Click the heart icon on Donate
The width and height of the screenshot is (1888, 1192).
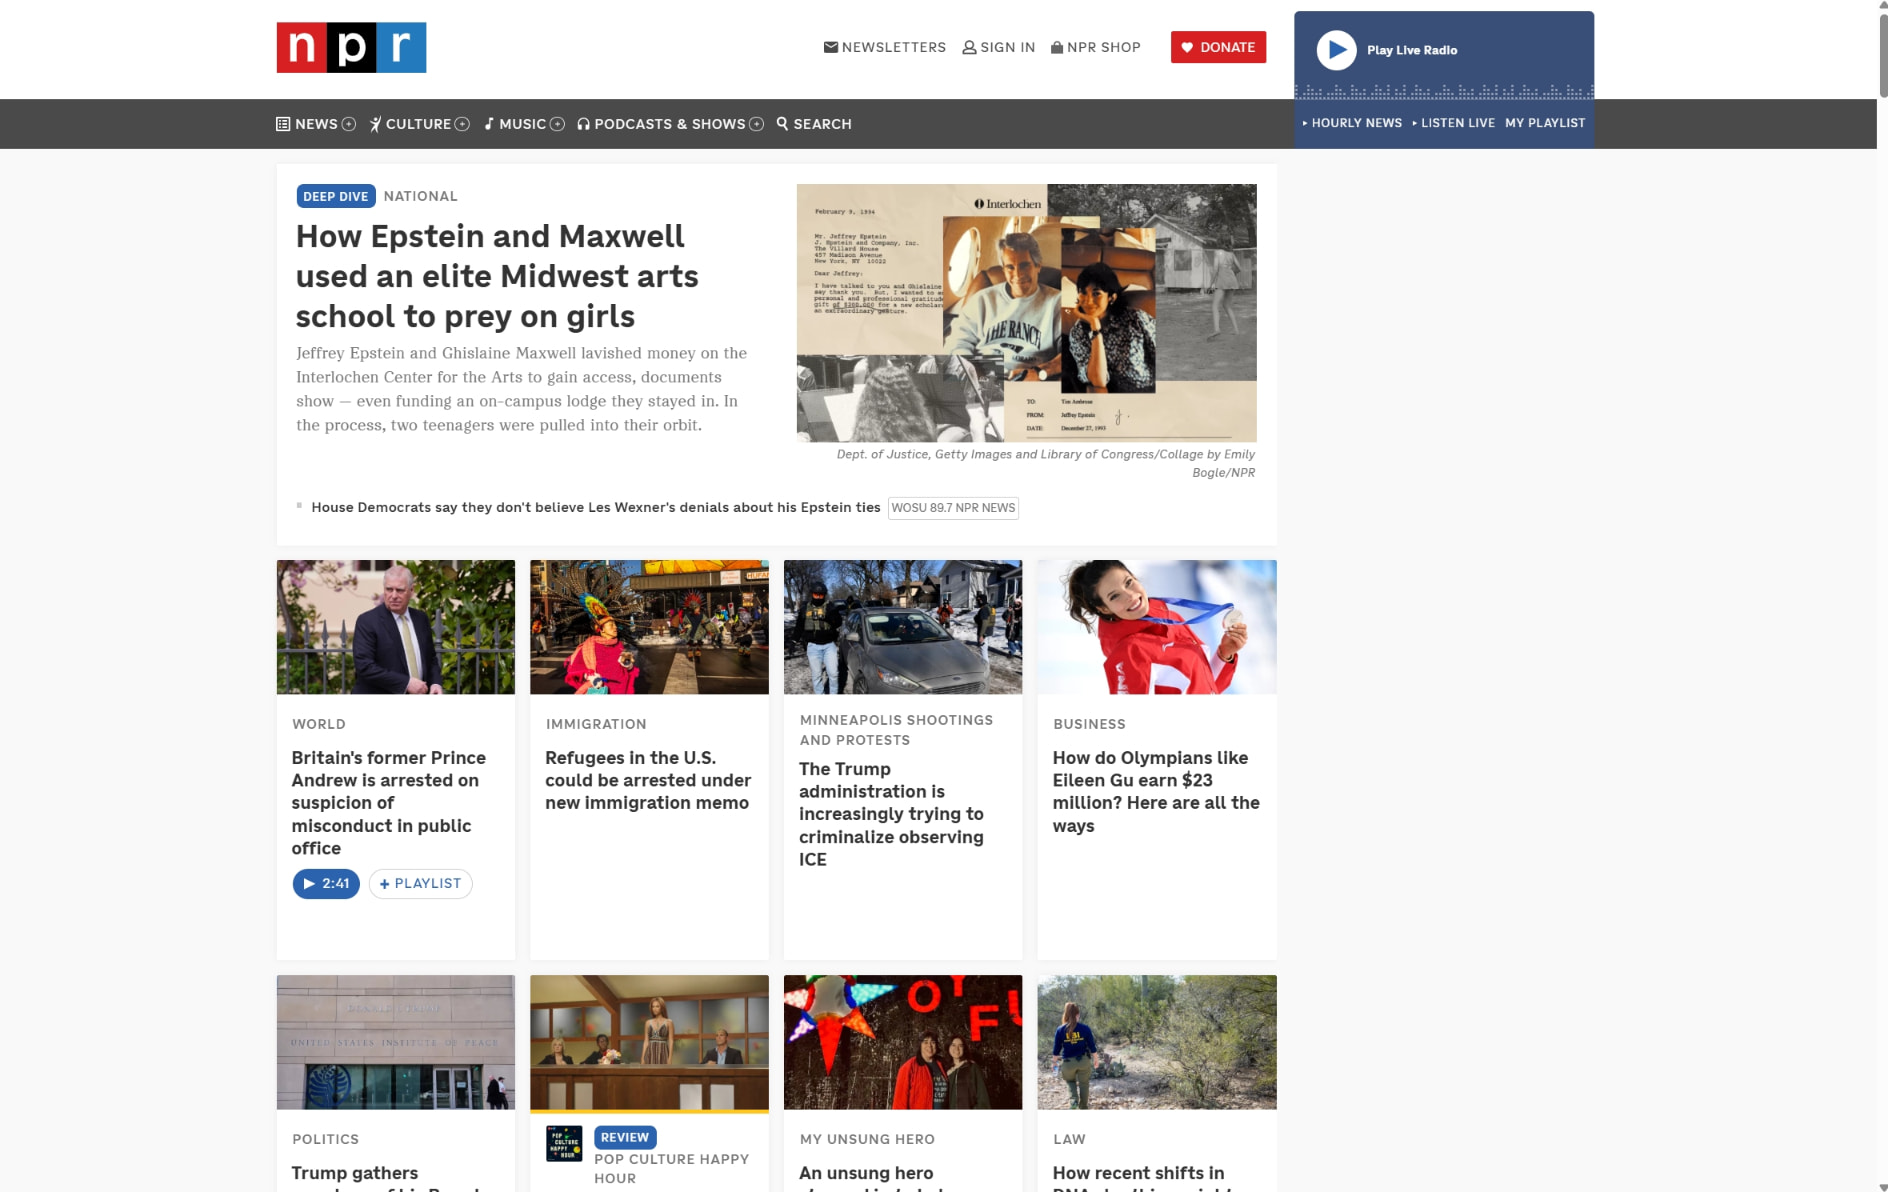1187,47
